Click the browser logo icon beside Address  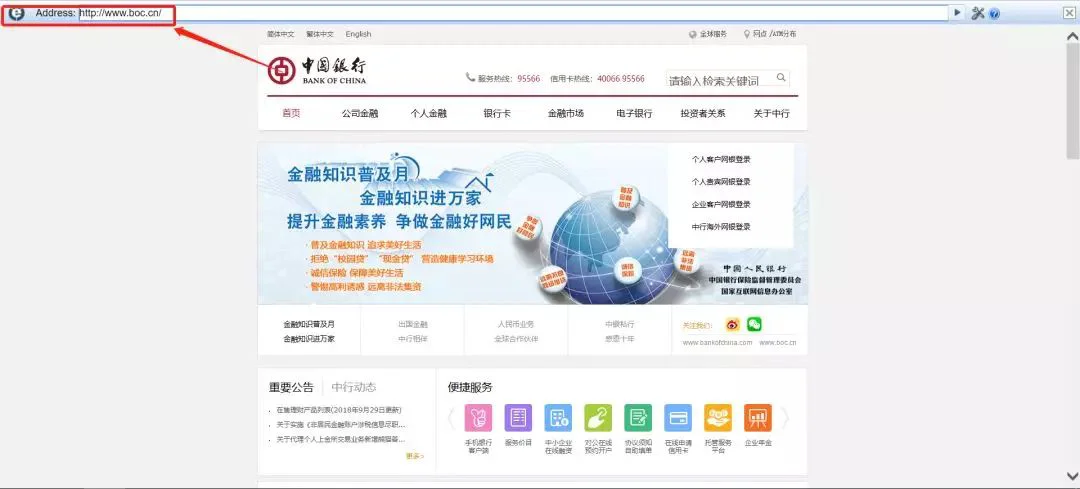pos(16,12)
